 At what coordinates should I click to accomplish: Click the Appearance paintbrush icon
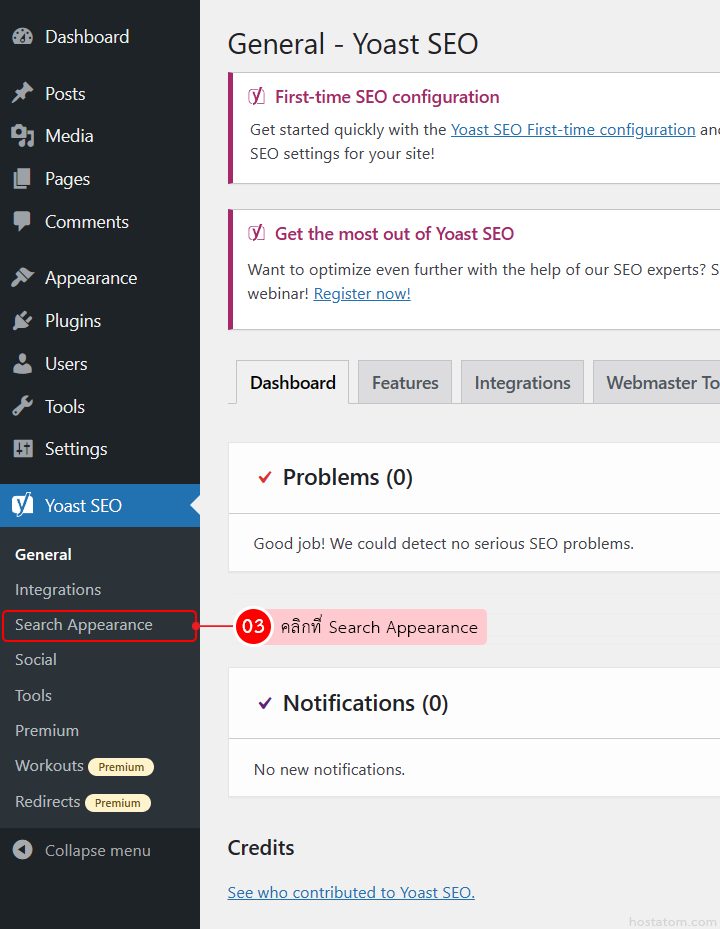(22, 278)
